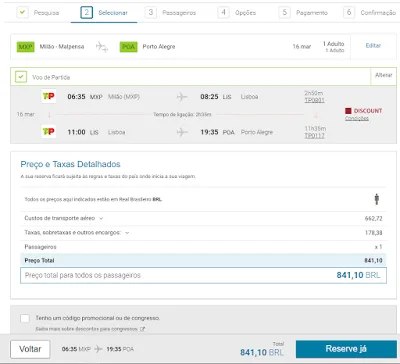The width and height of the screenshot is (400, 364).
Task: Click the TAP logo beside the 06:35 flight
Action: click(48, 96)
